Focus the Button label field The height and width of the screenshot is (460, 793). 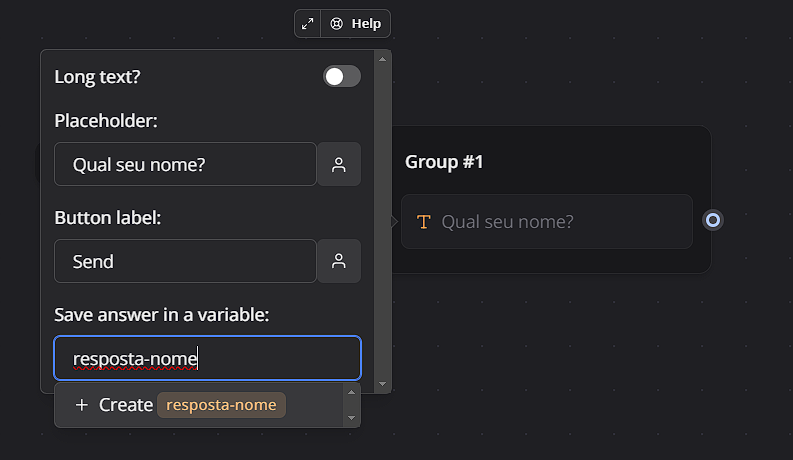185,261
